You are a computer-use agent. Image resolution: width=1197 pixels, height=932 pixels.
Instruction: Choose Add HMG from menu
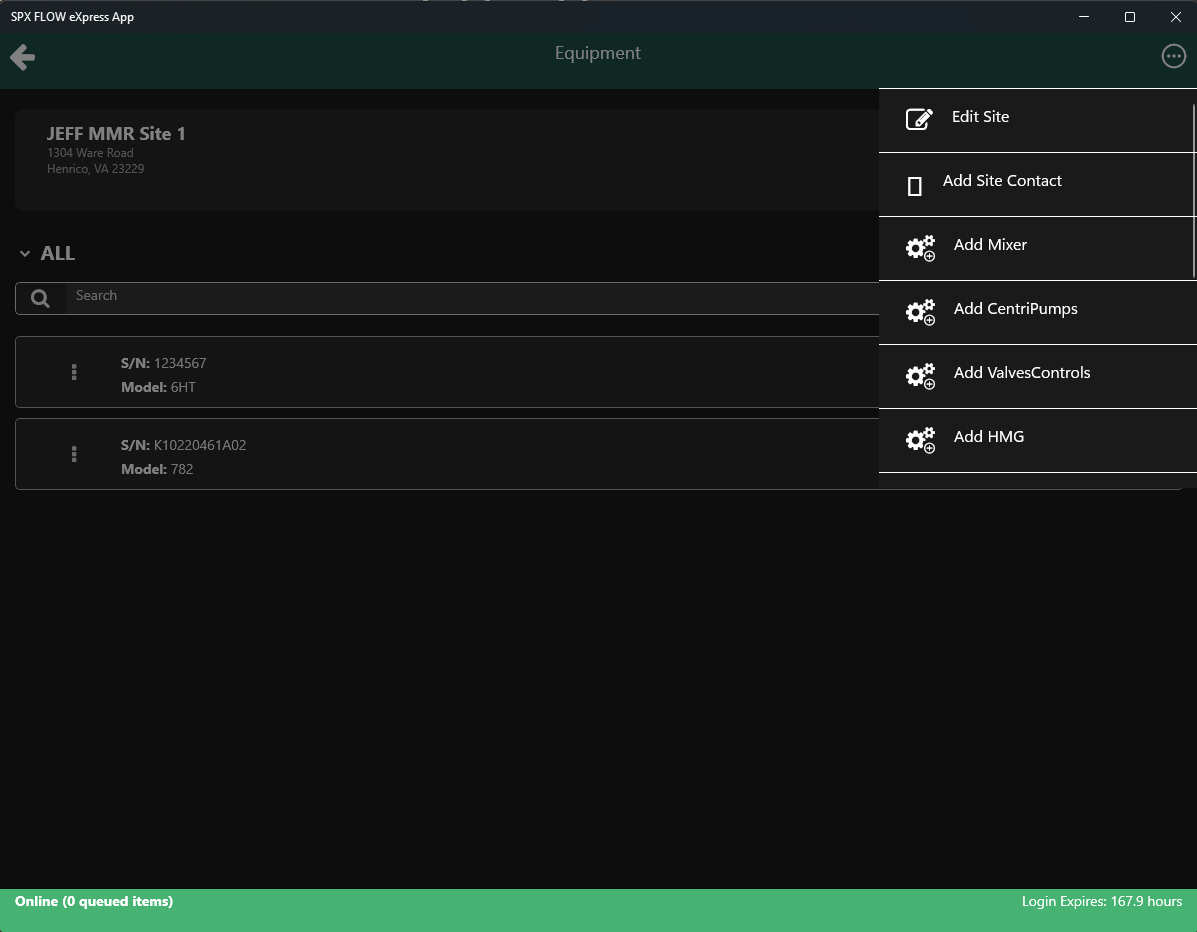click(1037, 441)
